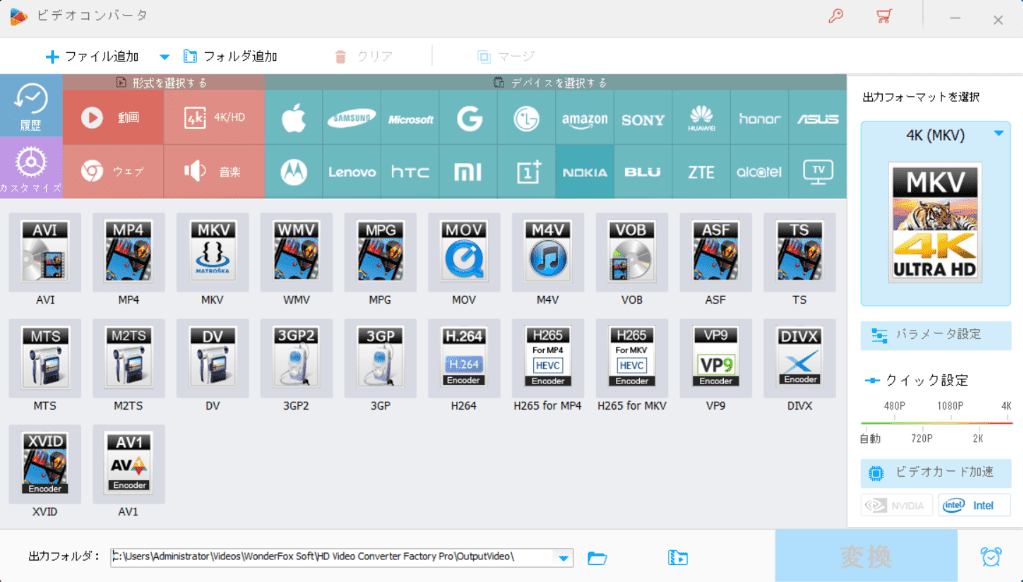
Task: Select the 3GP2 format icon
Action: point(296,358)
